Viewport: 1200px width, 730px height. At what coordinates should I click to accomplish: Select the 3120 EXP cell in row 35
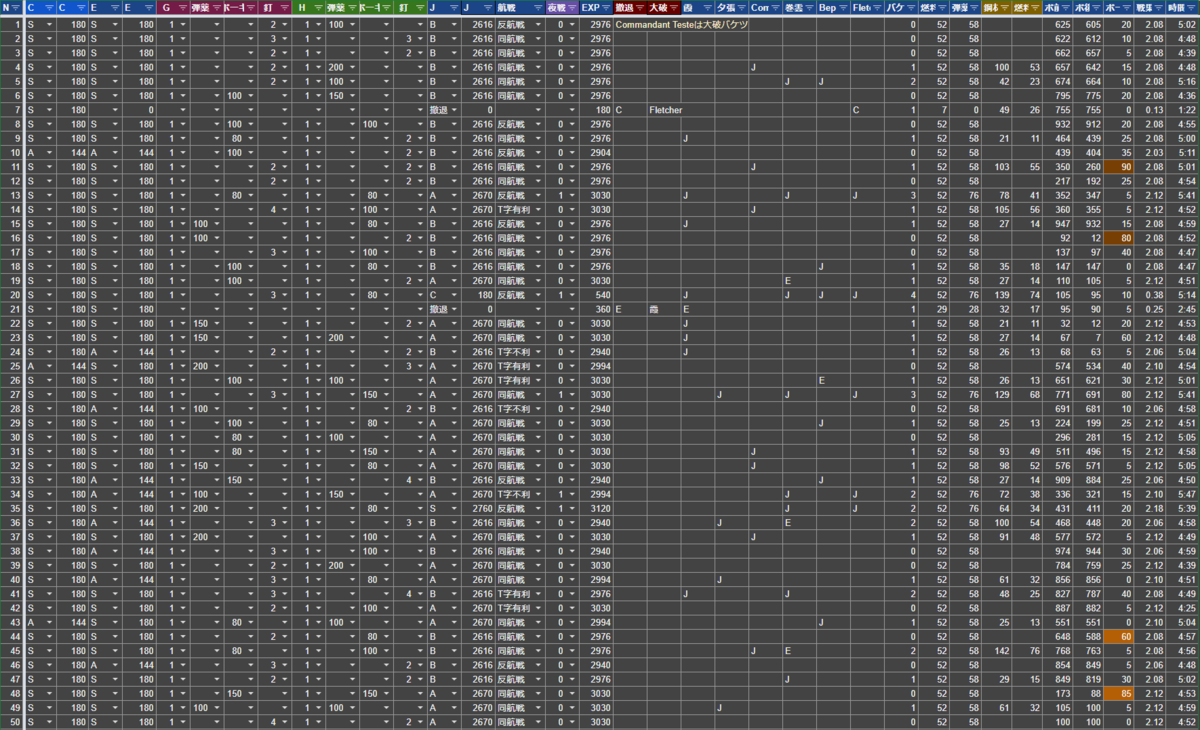(596, 508)
